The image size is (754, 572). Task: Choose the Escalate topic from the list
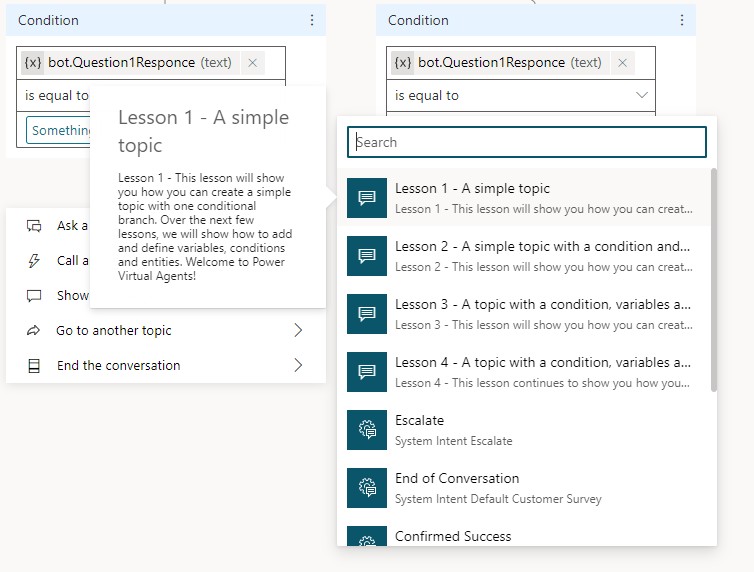coord(524,430)
